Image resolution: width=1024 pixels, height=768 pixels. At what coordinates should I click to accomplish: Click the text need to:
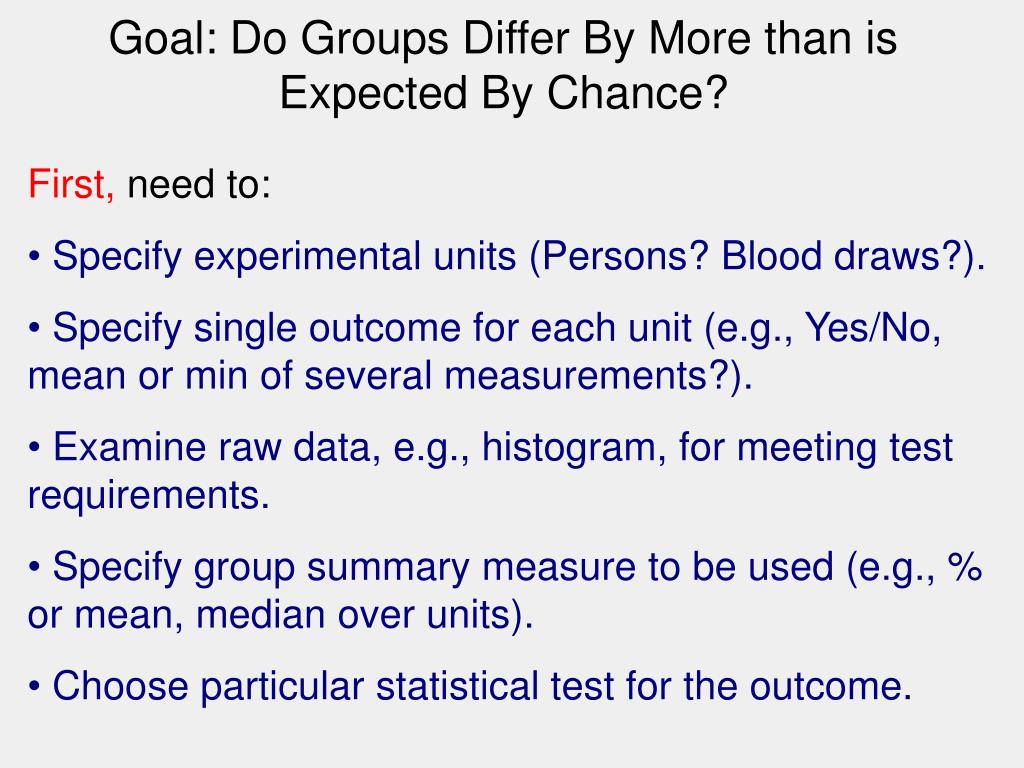point(199,184)
